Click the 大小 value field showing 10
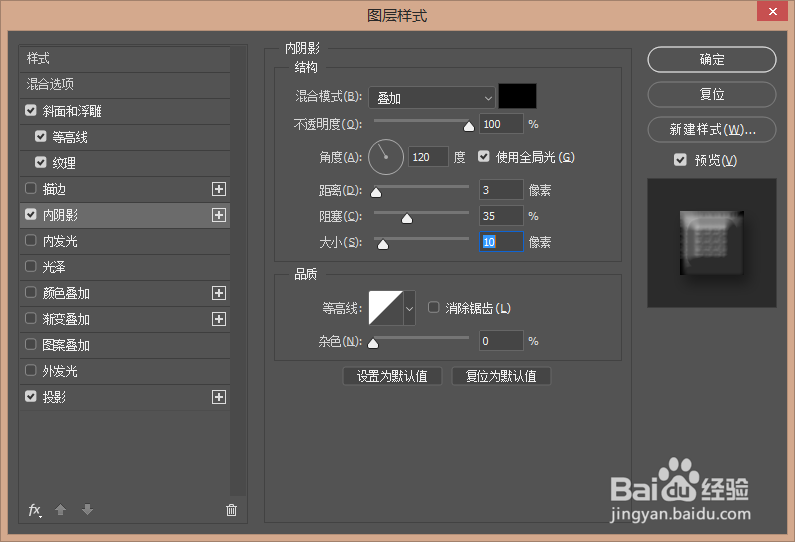This screenshot has width=795, height=542. (501, 242)
